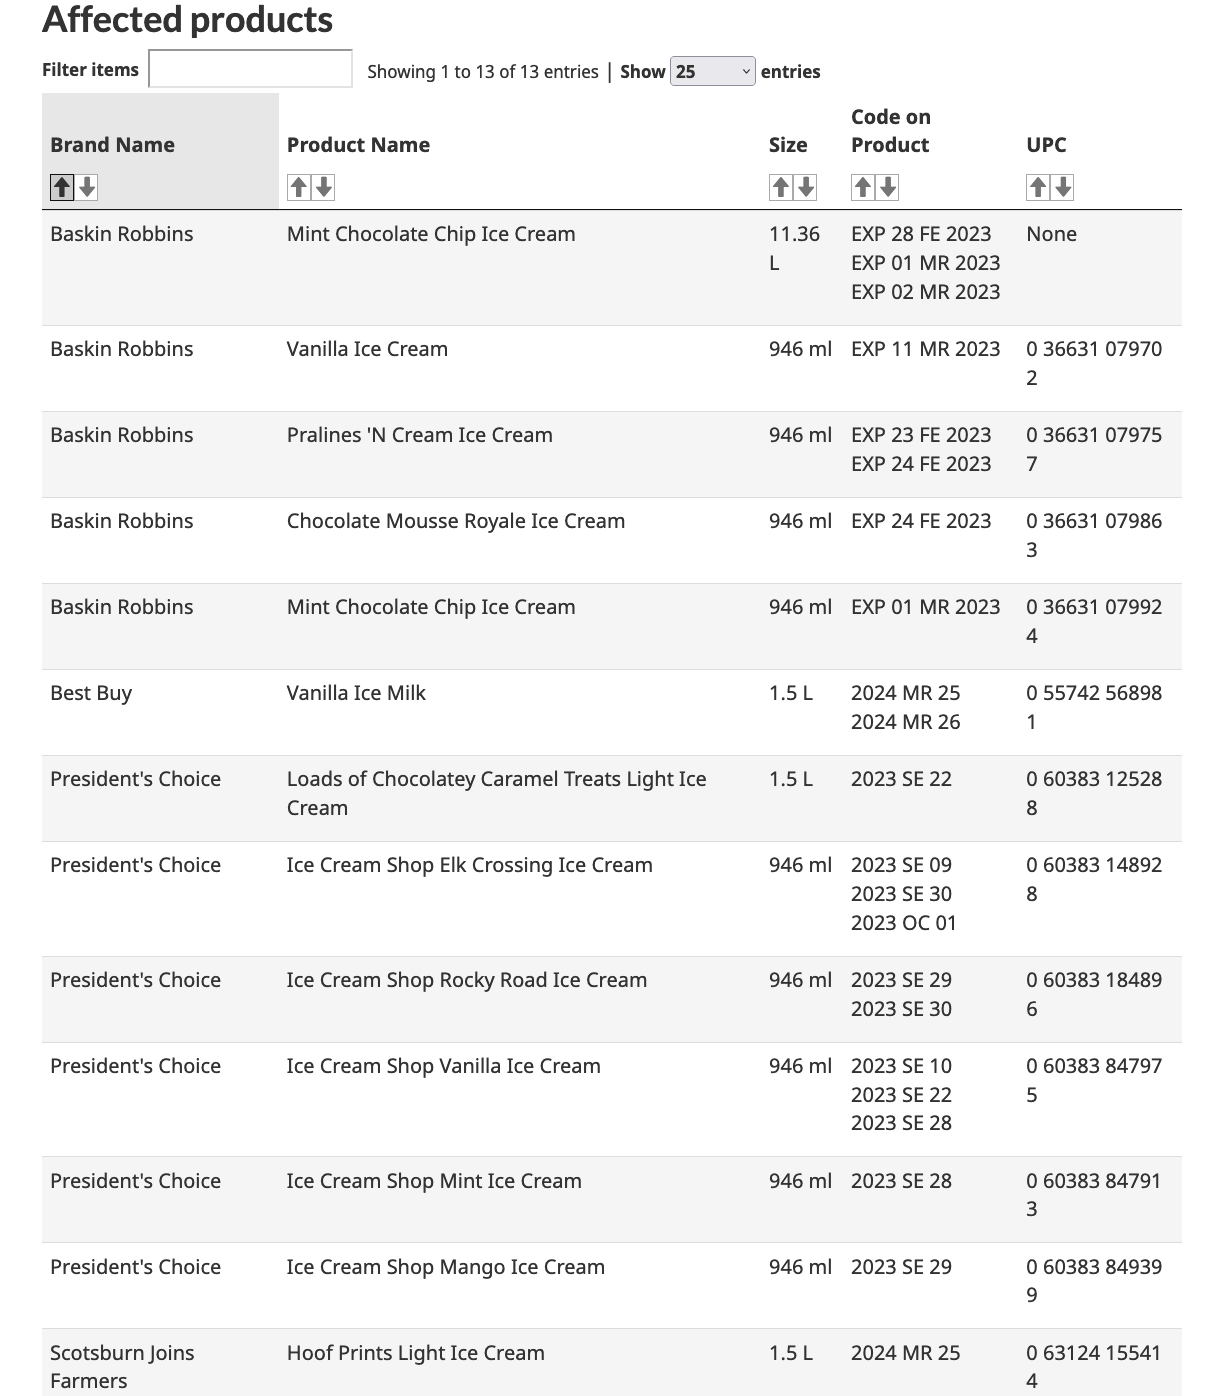Sort Size column descending
Image resolution: width=1216 pixels, height=1396 pixels.
[x=805, y=187]
